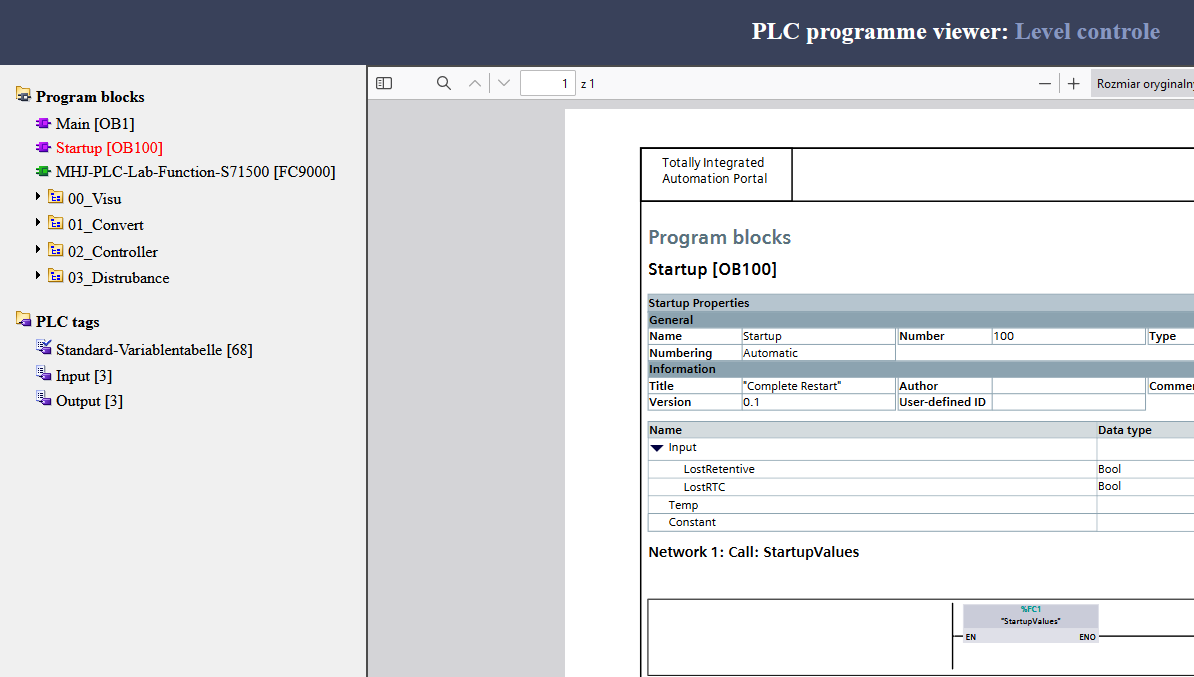Screen dimensions: 1194x677
Task: Click the "Complete Restart" title value
Action: 792,386
